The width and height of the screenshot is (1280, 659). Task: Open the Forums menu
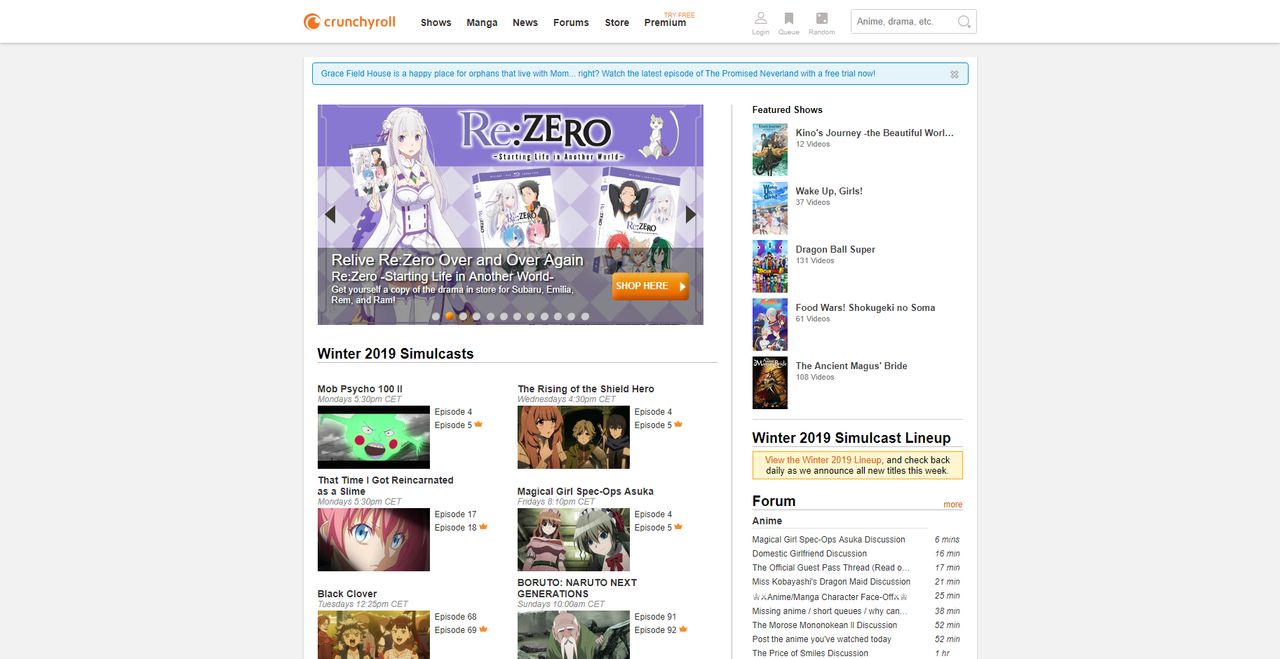pos(571,22)
